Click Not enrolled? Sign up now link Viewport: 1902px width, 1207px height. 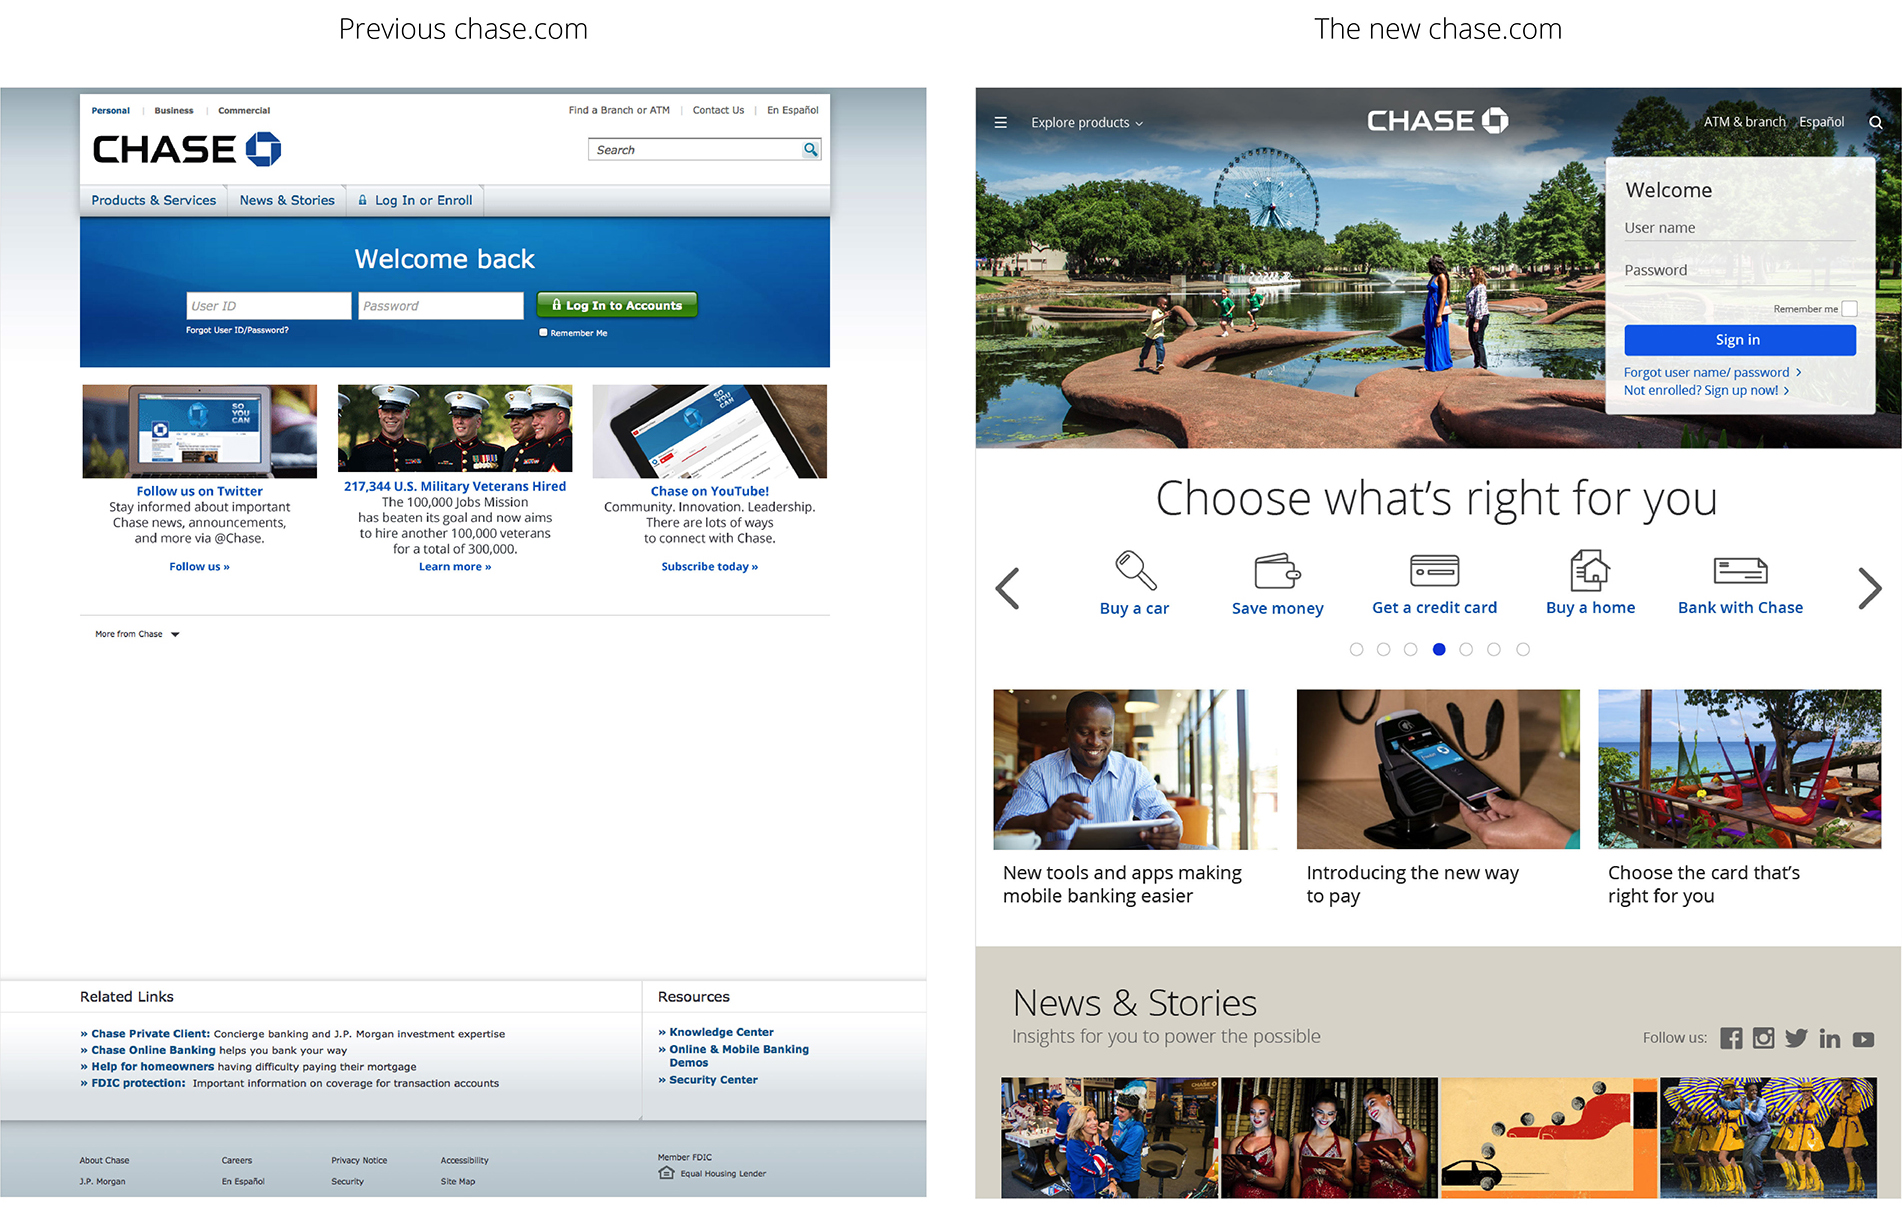1706,390
